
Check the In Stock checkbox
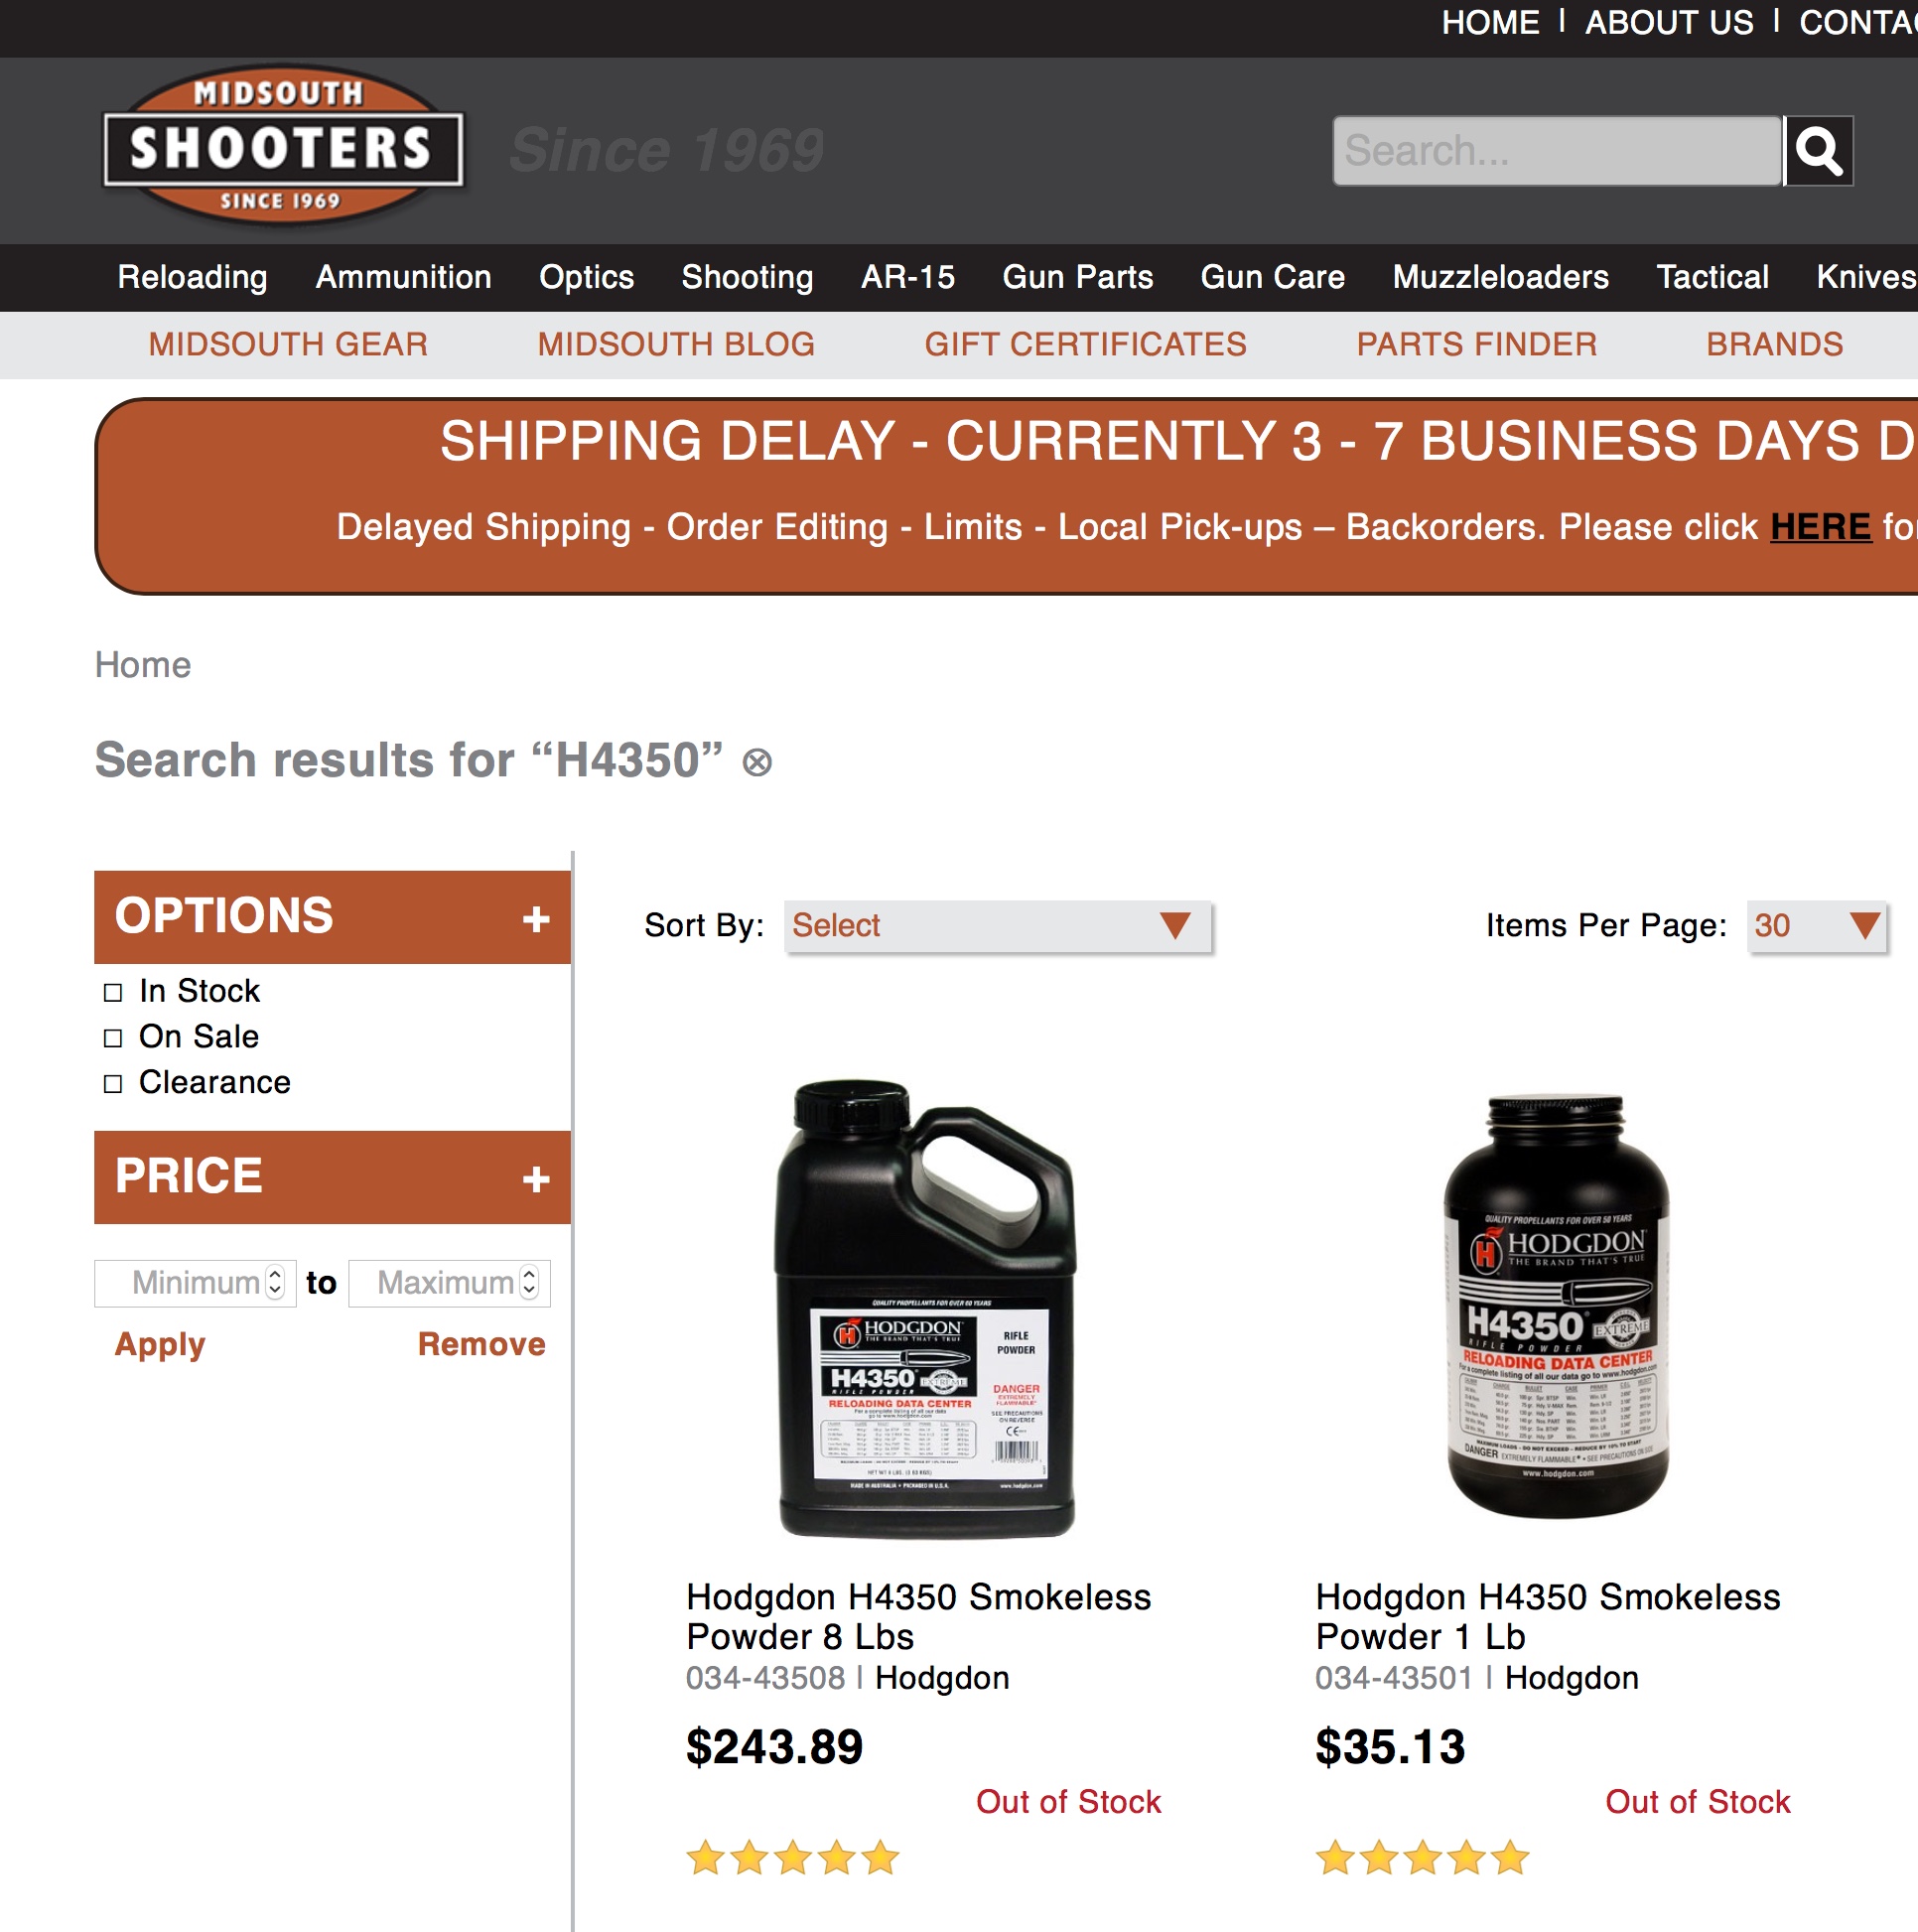tap(113, 992)
